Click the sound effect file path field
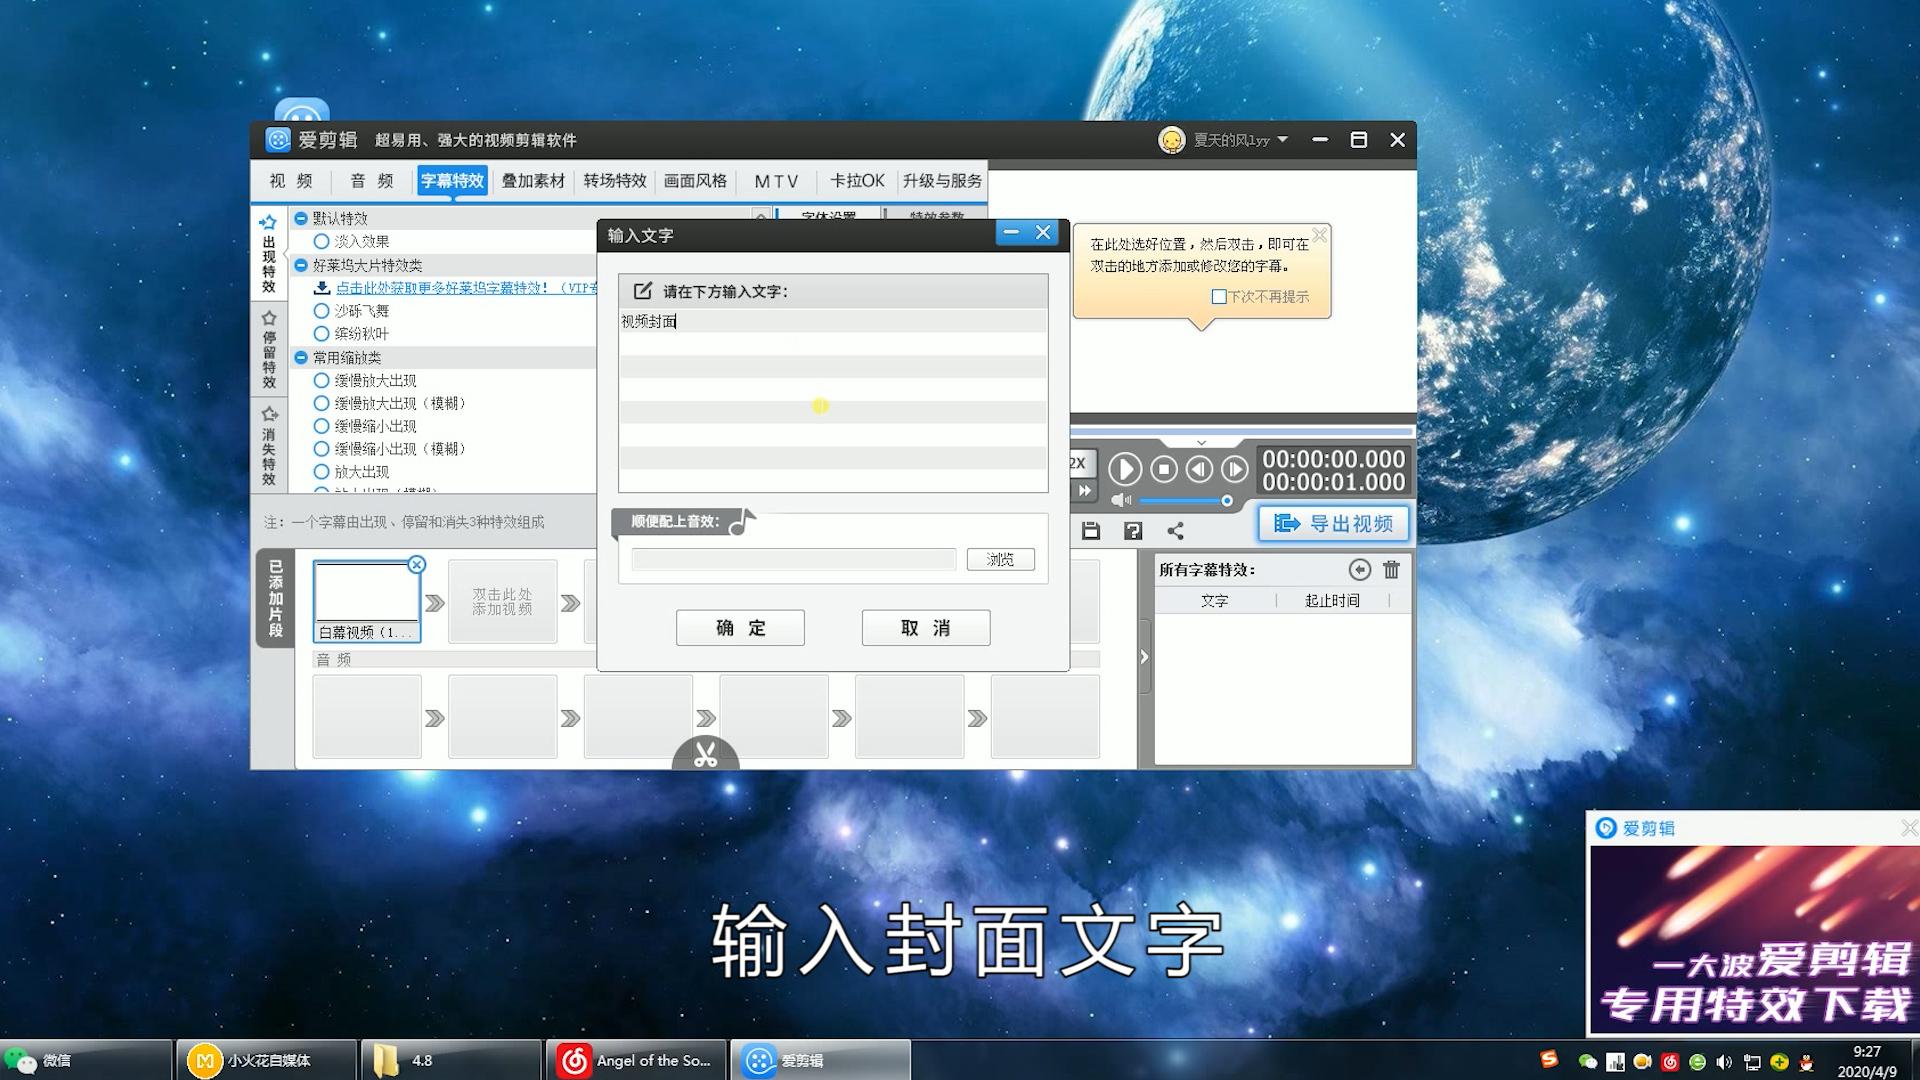Screen dimensions: 1920x1080 click(x=794, y=559)
